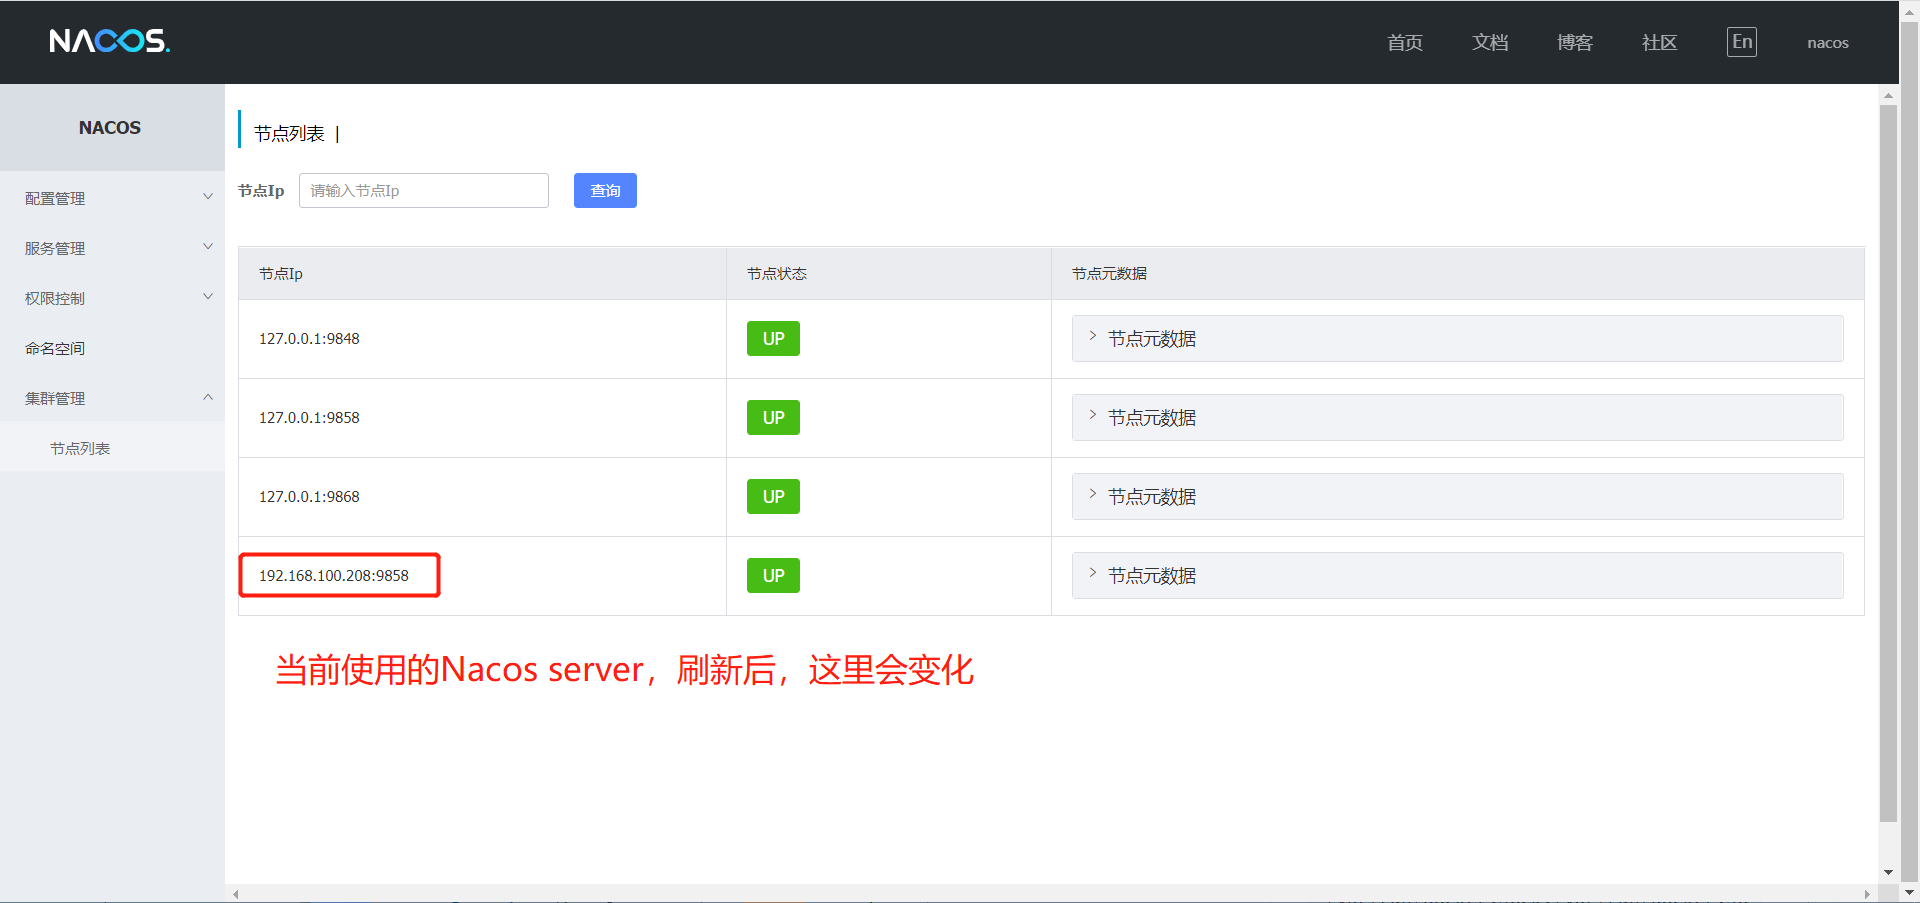1920x903 pixels.
Task: Click the NACOS sidebar heading
Action: pyautogui.click(x=110, y=127)
